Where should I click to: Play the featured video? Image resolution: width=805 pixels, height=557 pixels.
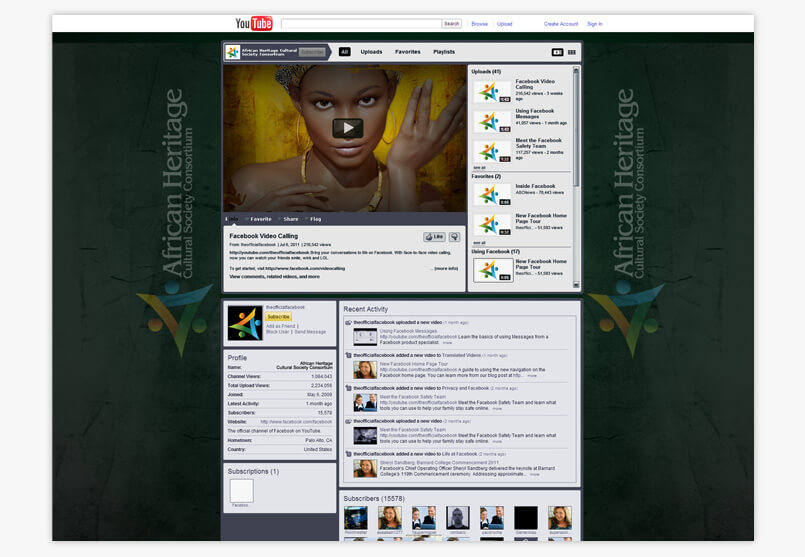[348, 128]
